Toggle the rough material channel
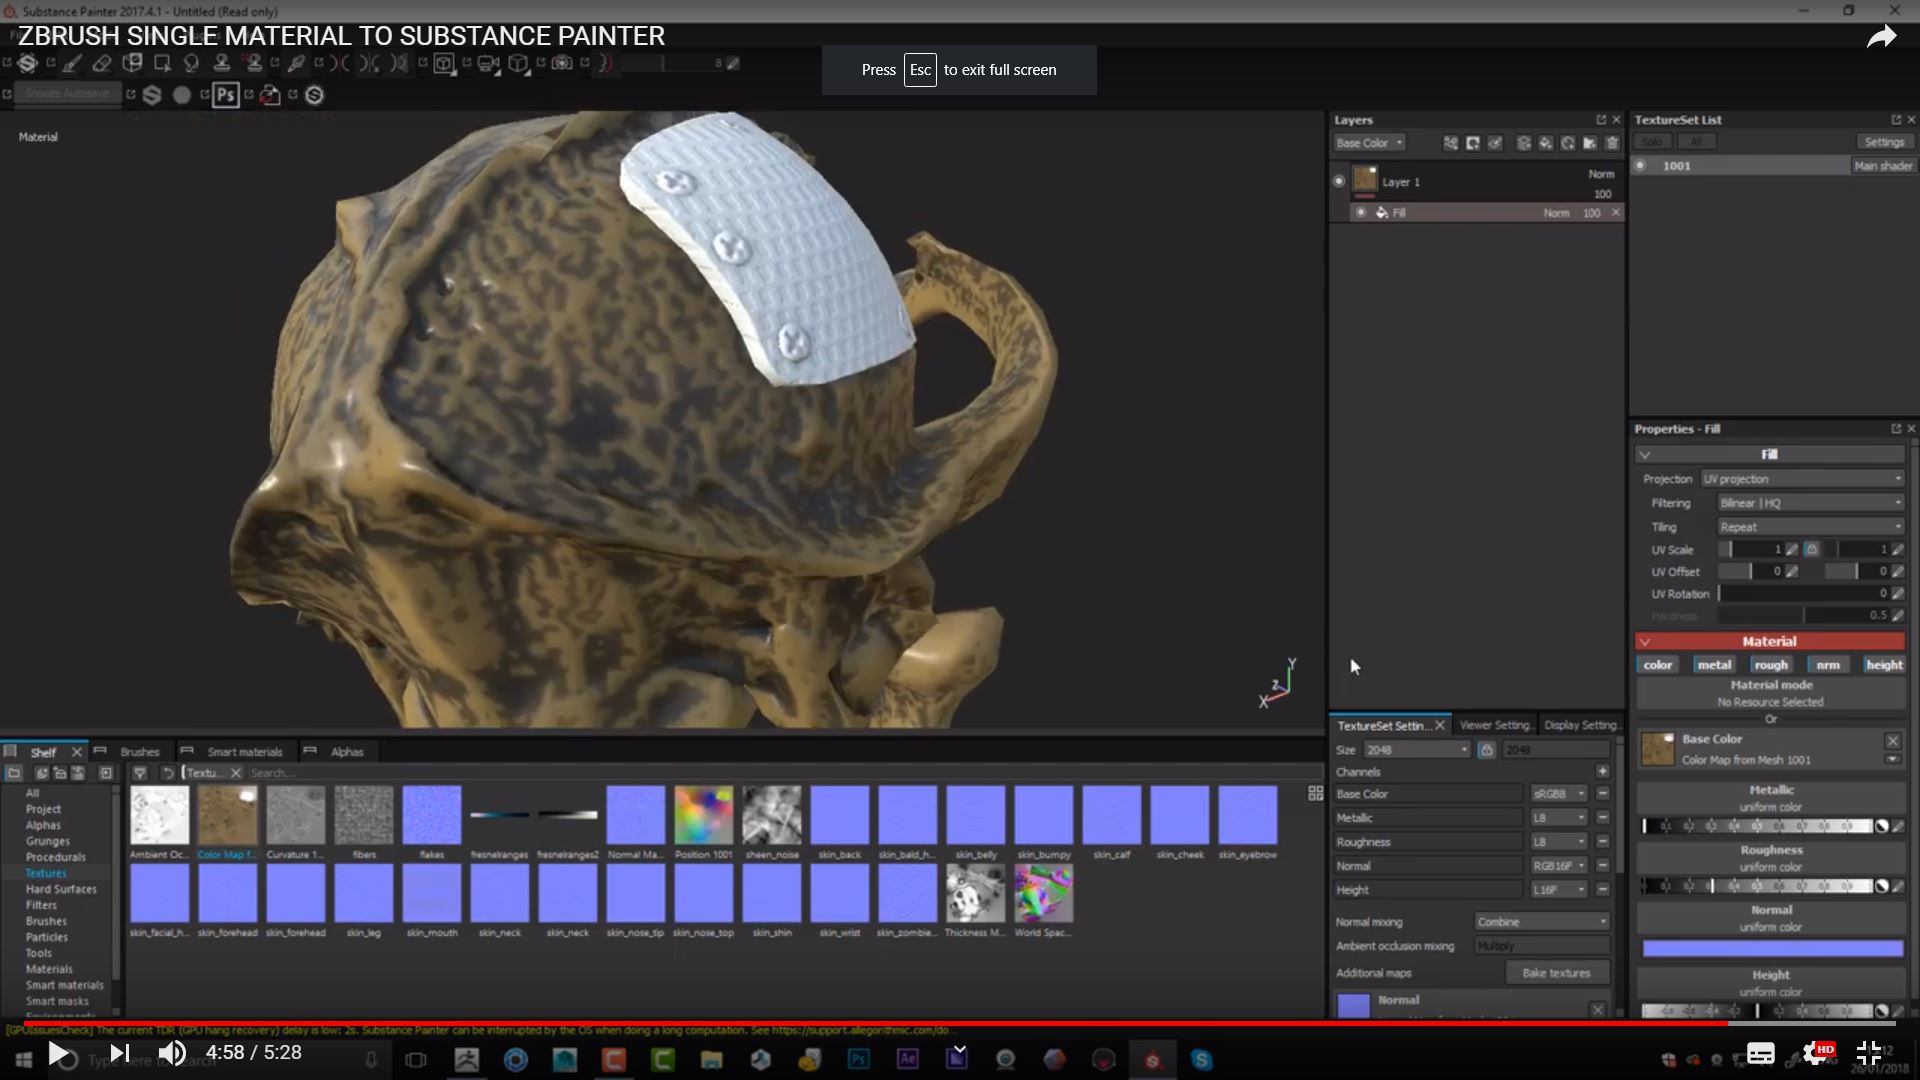 point(1770,665)
